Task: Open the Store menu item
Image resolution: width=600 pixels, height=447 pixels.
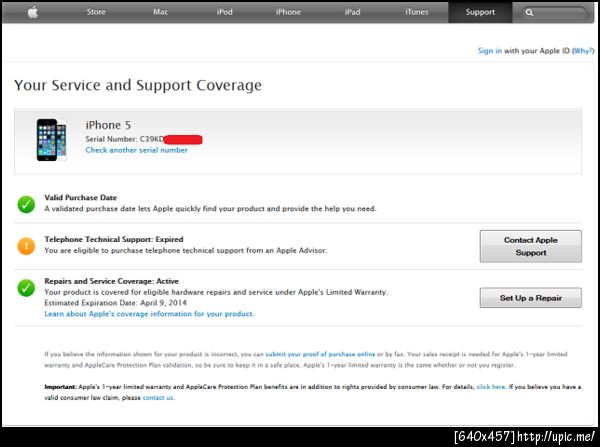Action: coord(96,12)
